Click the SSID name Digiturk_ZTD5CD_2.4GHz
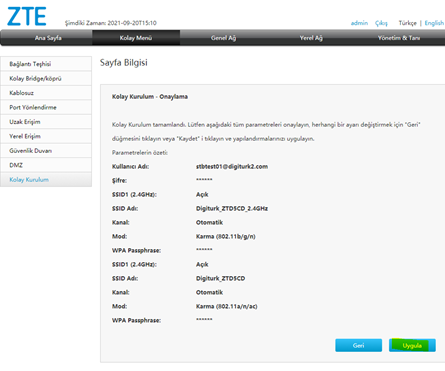This screenshot has width=445, height=371. point(232,208)
